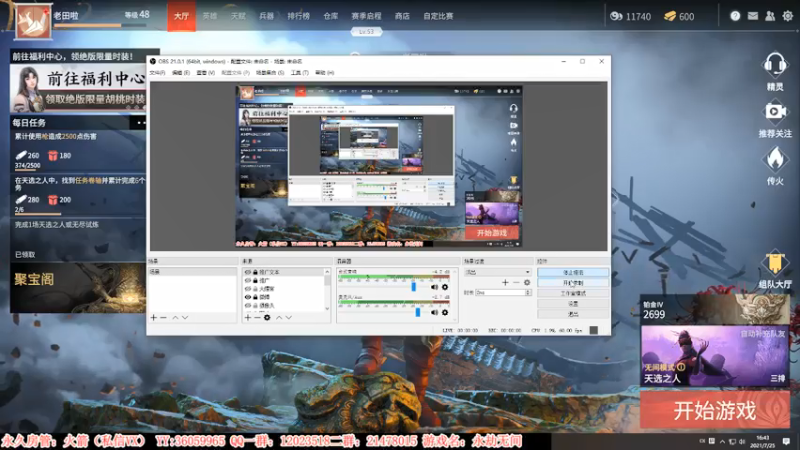Open 前往福利中心 promotional banner
The width and height of the screenshot is (800, 450).
pyautogui.click(x=78, y=88)
